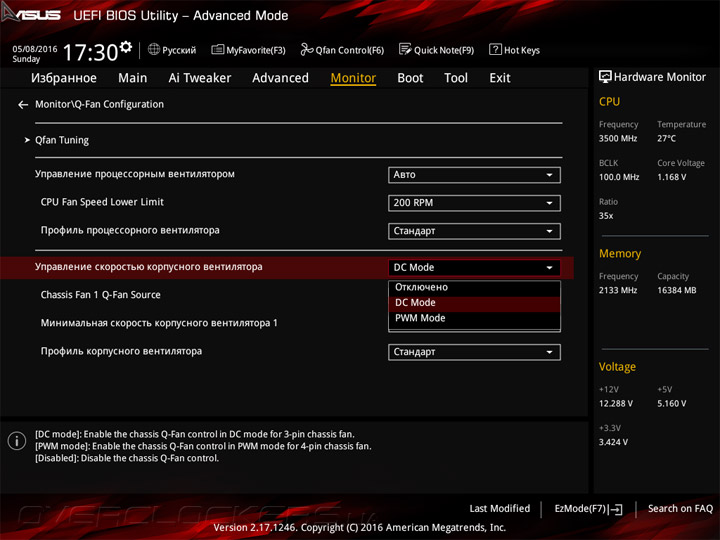The image size is (720, 540).
Task: Click the CPU frequency value 3500 MHz
Action: [618, 139]
